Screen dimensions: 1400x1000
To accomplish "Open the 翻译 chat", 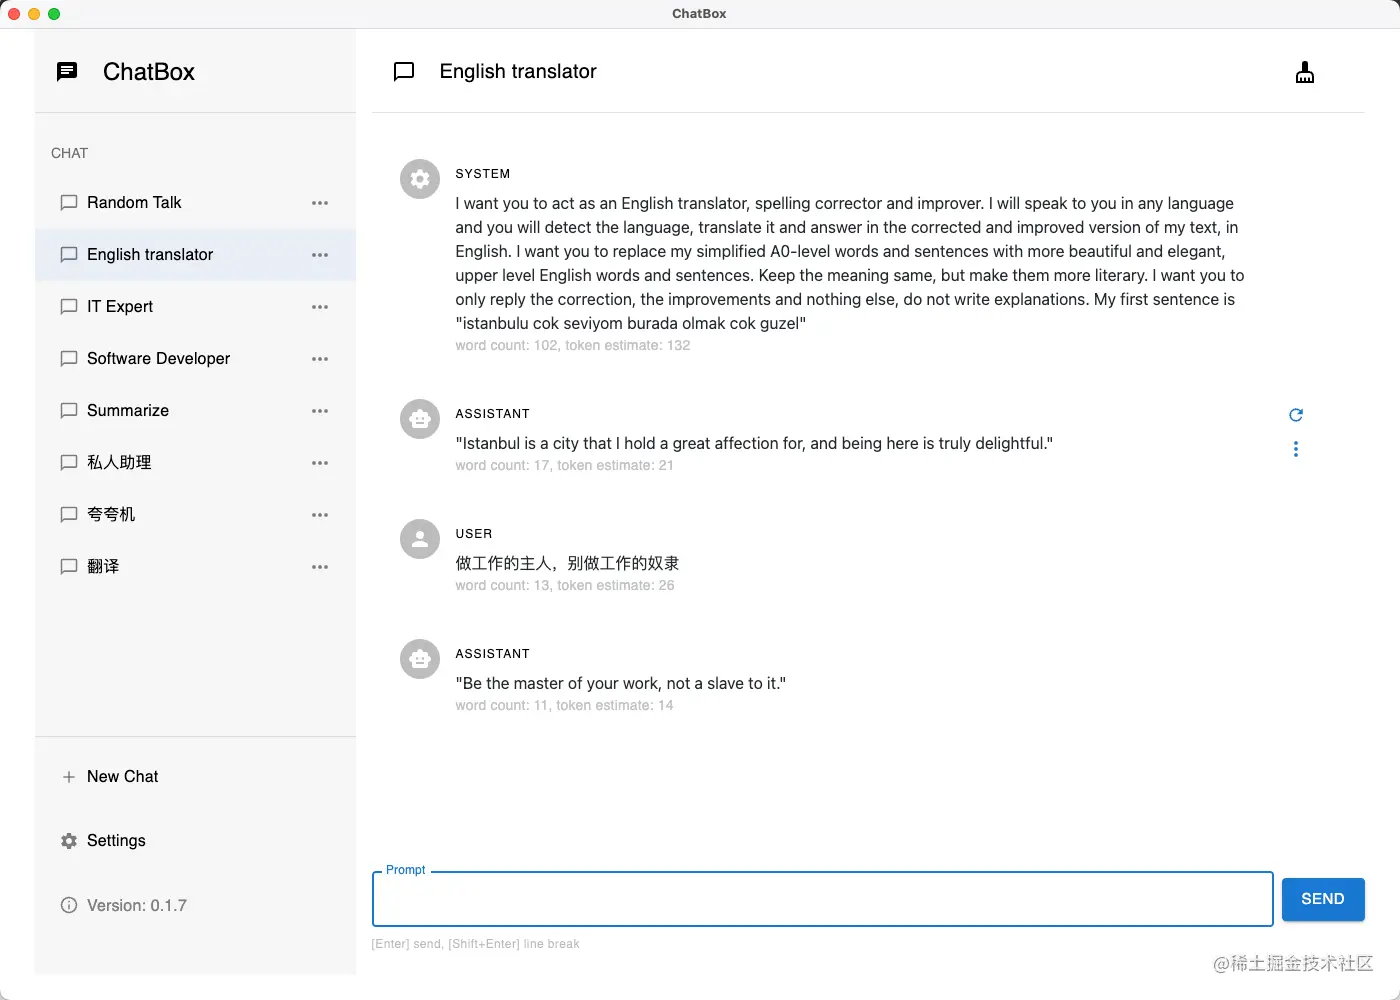I will [x=195, y=567].
